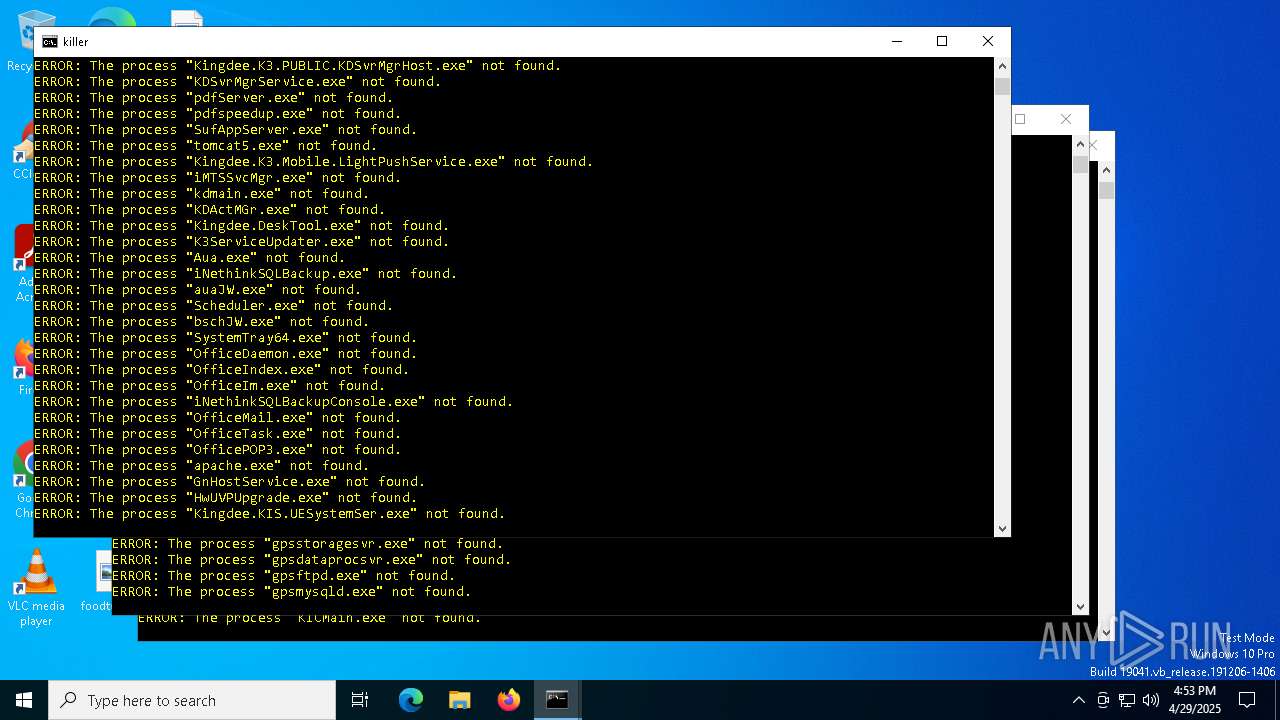This screenshot has width=1280, height=720.
Task: Click the taskbar clock showing 4:53 PM
Action: tap(1193, 700)
